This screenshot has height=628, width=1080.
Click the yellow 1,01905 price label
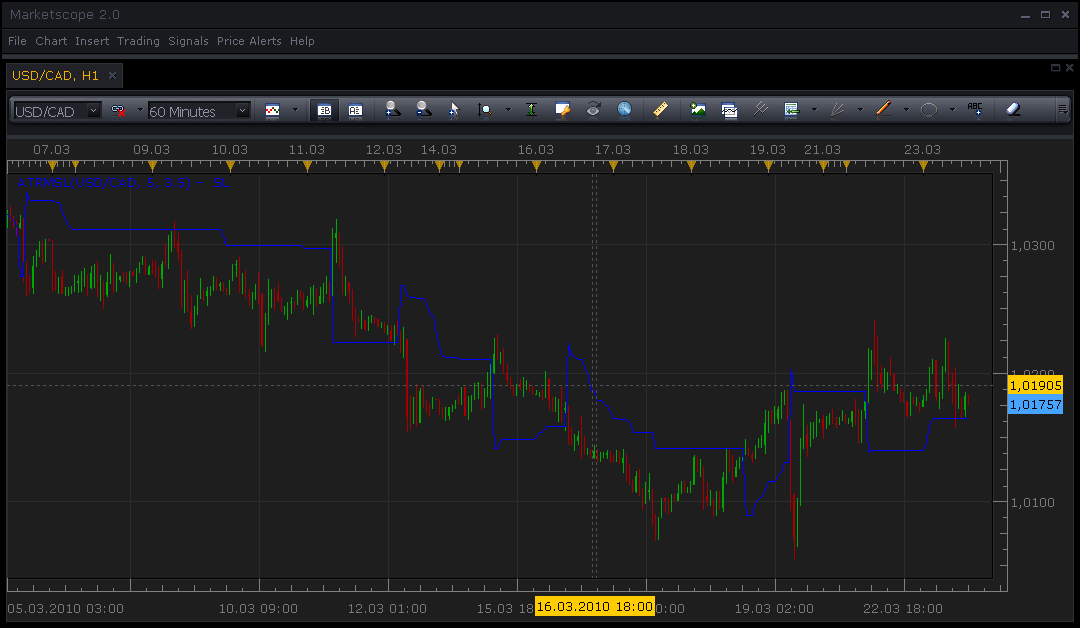(1035, 385)
